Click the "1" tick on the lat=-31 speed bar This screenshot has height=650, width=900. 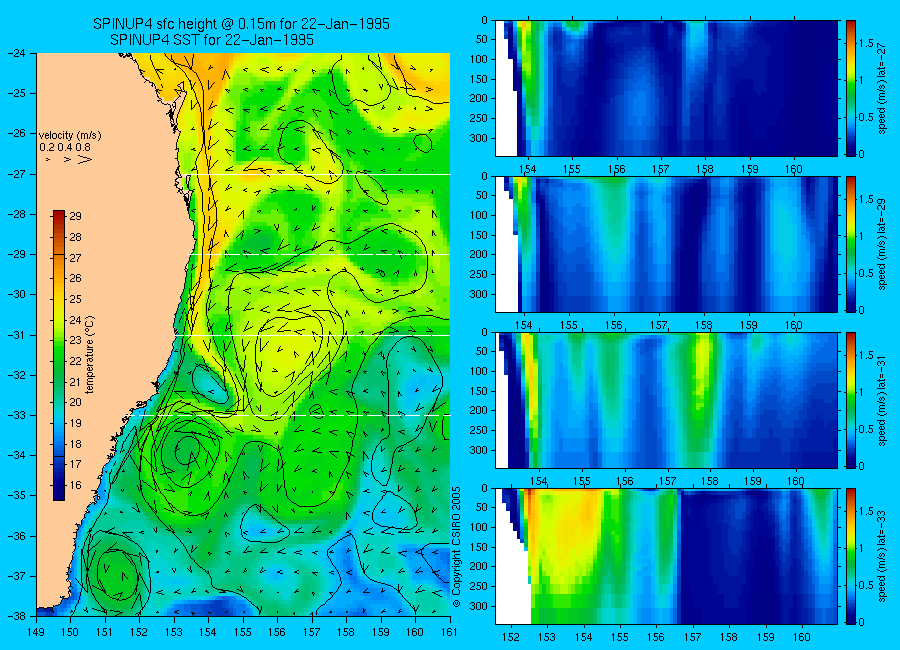pos(862,392)
